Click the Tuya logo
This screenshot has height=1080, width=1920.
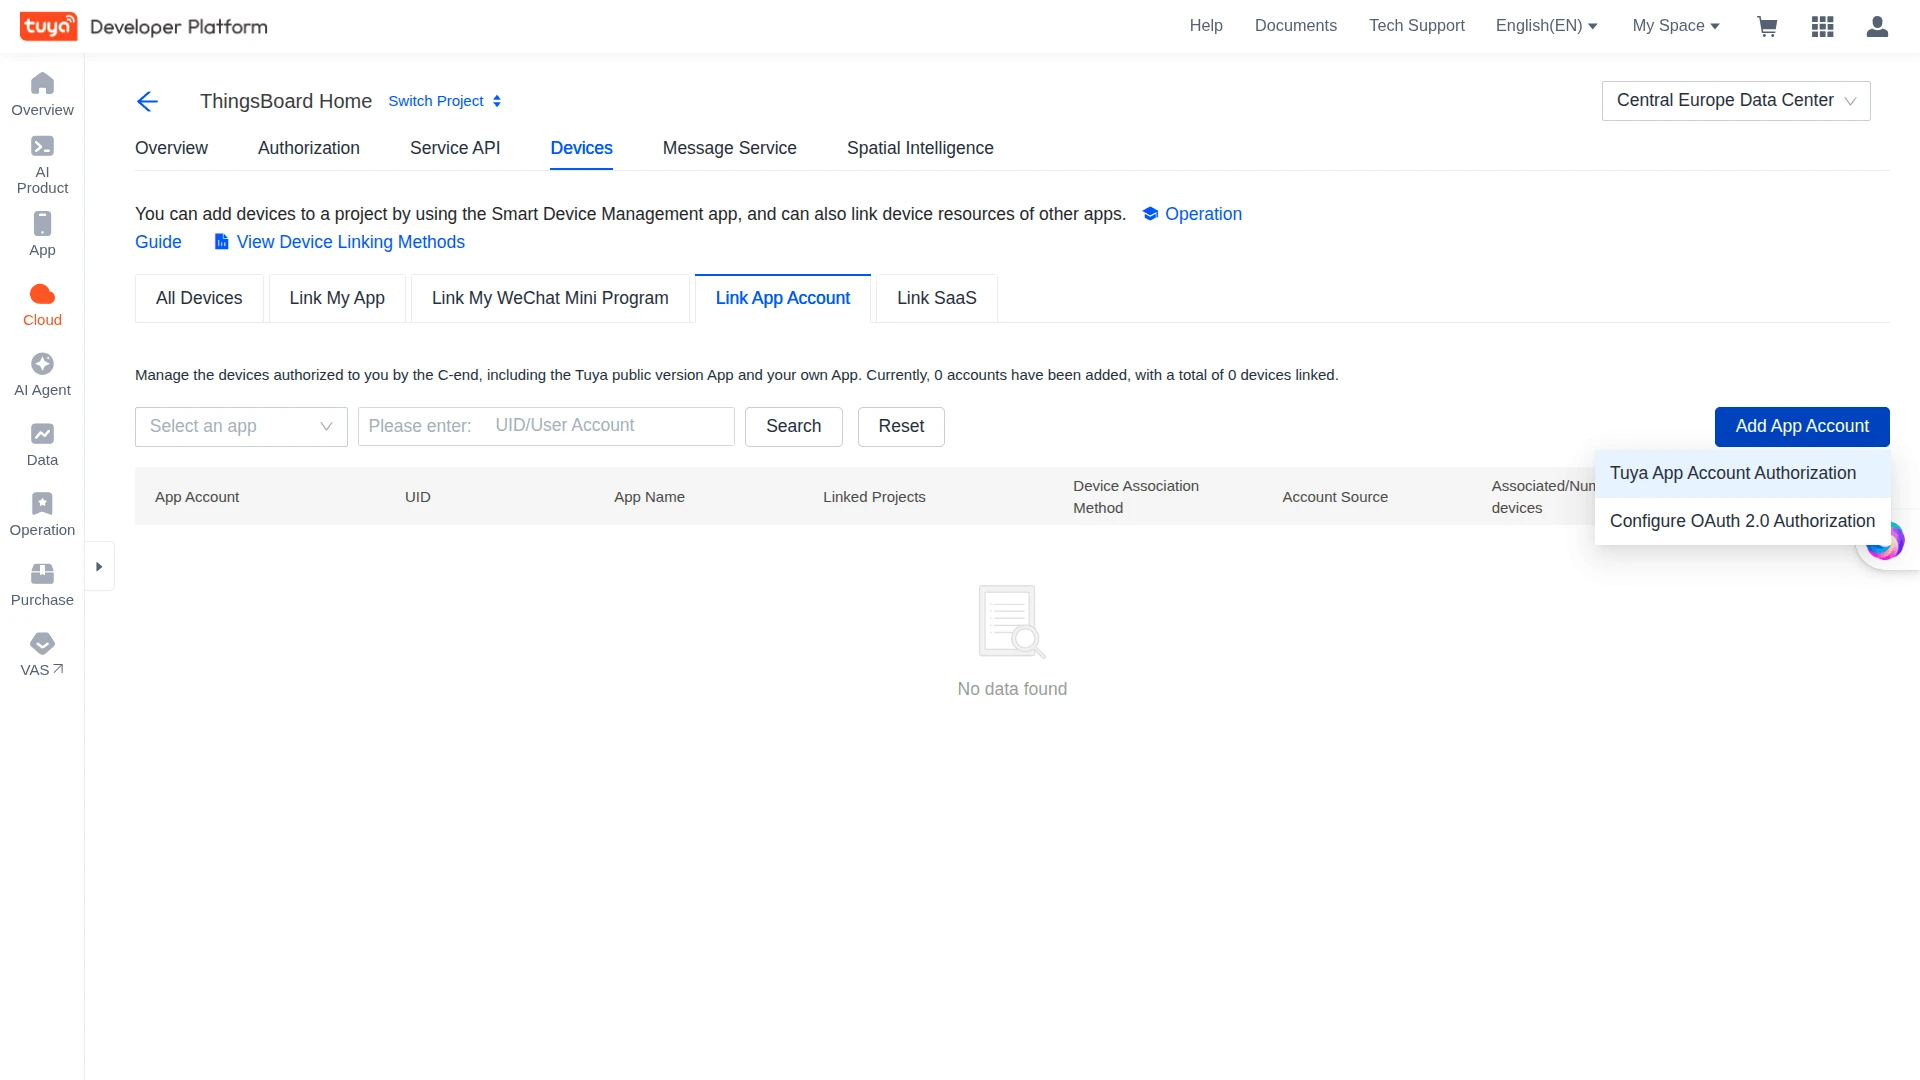[48, 26]
